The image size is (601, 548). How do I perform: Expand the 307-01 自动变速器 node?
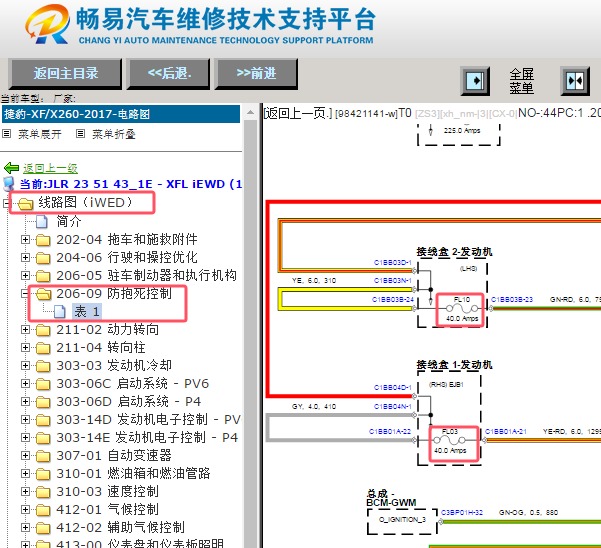25,456
